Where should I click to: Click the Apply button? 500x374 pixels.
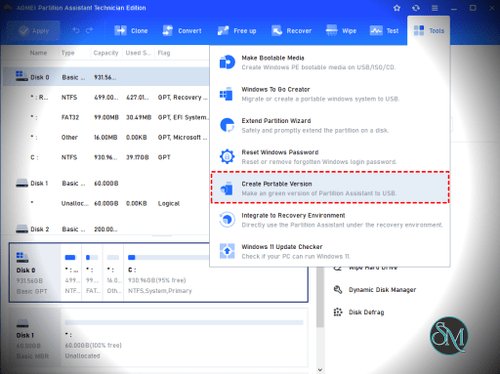34,31
